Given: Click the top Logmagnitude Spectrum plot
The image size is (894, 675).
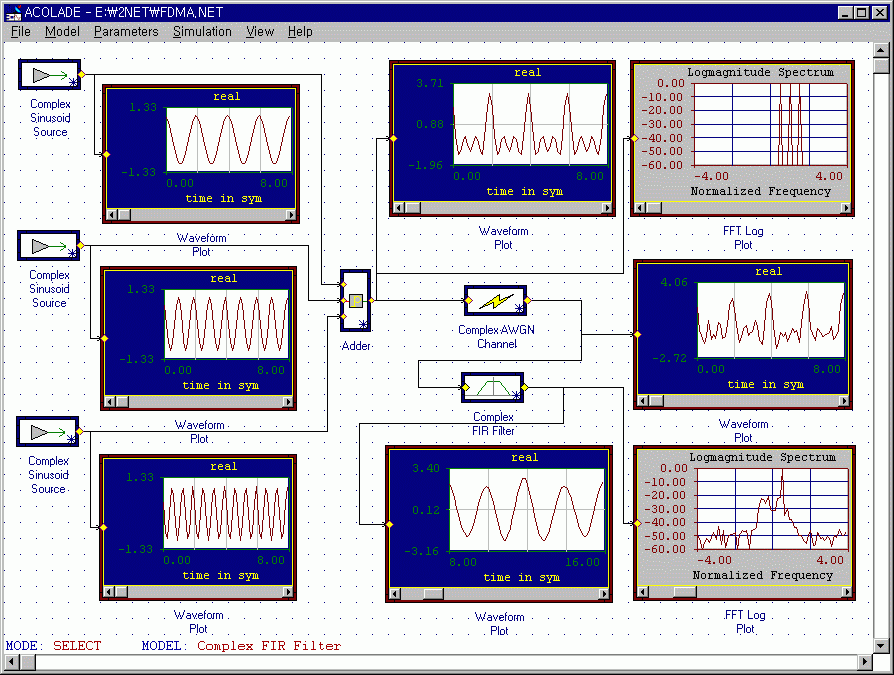Looking at the screenshot, I should click(742, 139).
